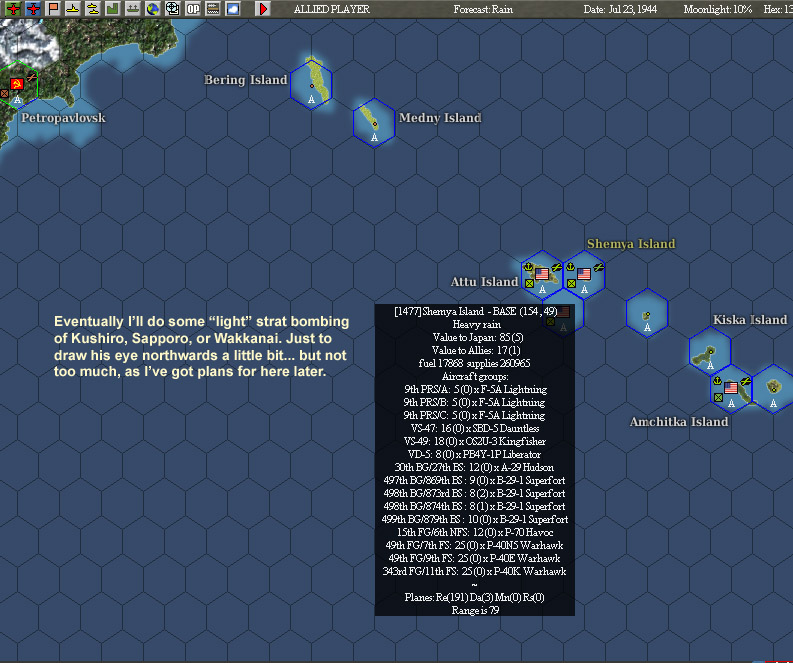The height and width of the screenshot is (663, 793).
Task: Click the 'fuel 17868 supplies 280965' line
Action: 474,363
